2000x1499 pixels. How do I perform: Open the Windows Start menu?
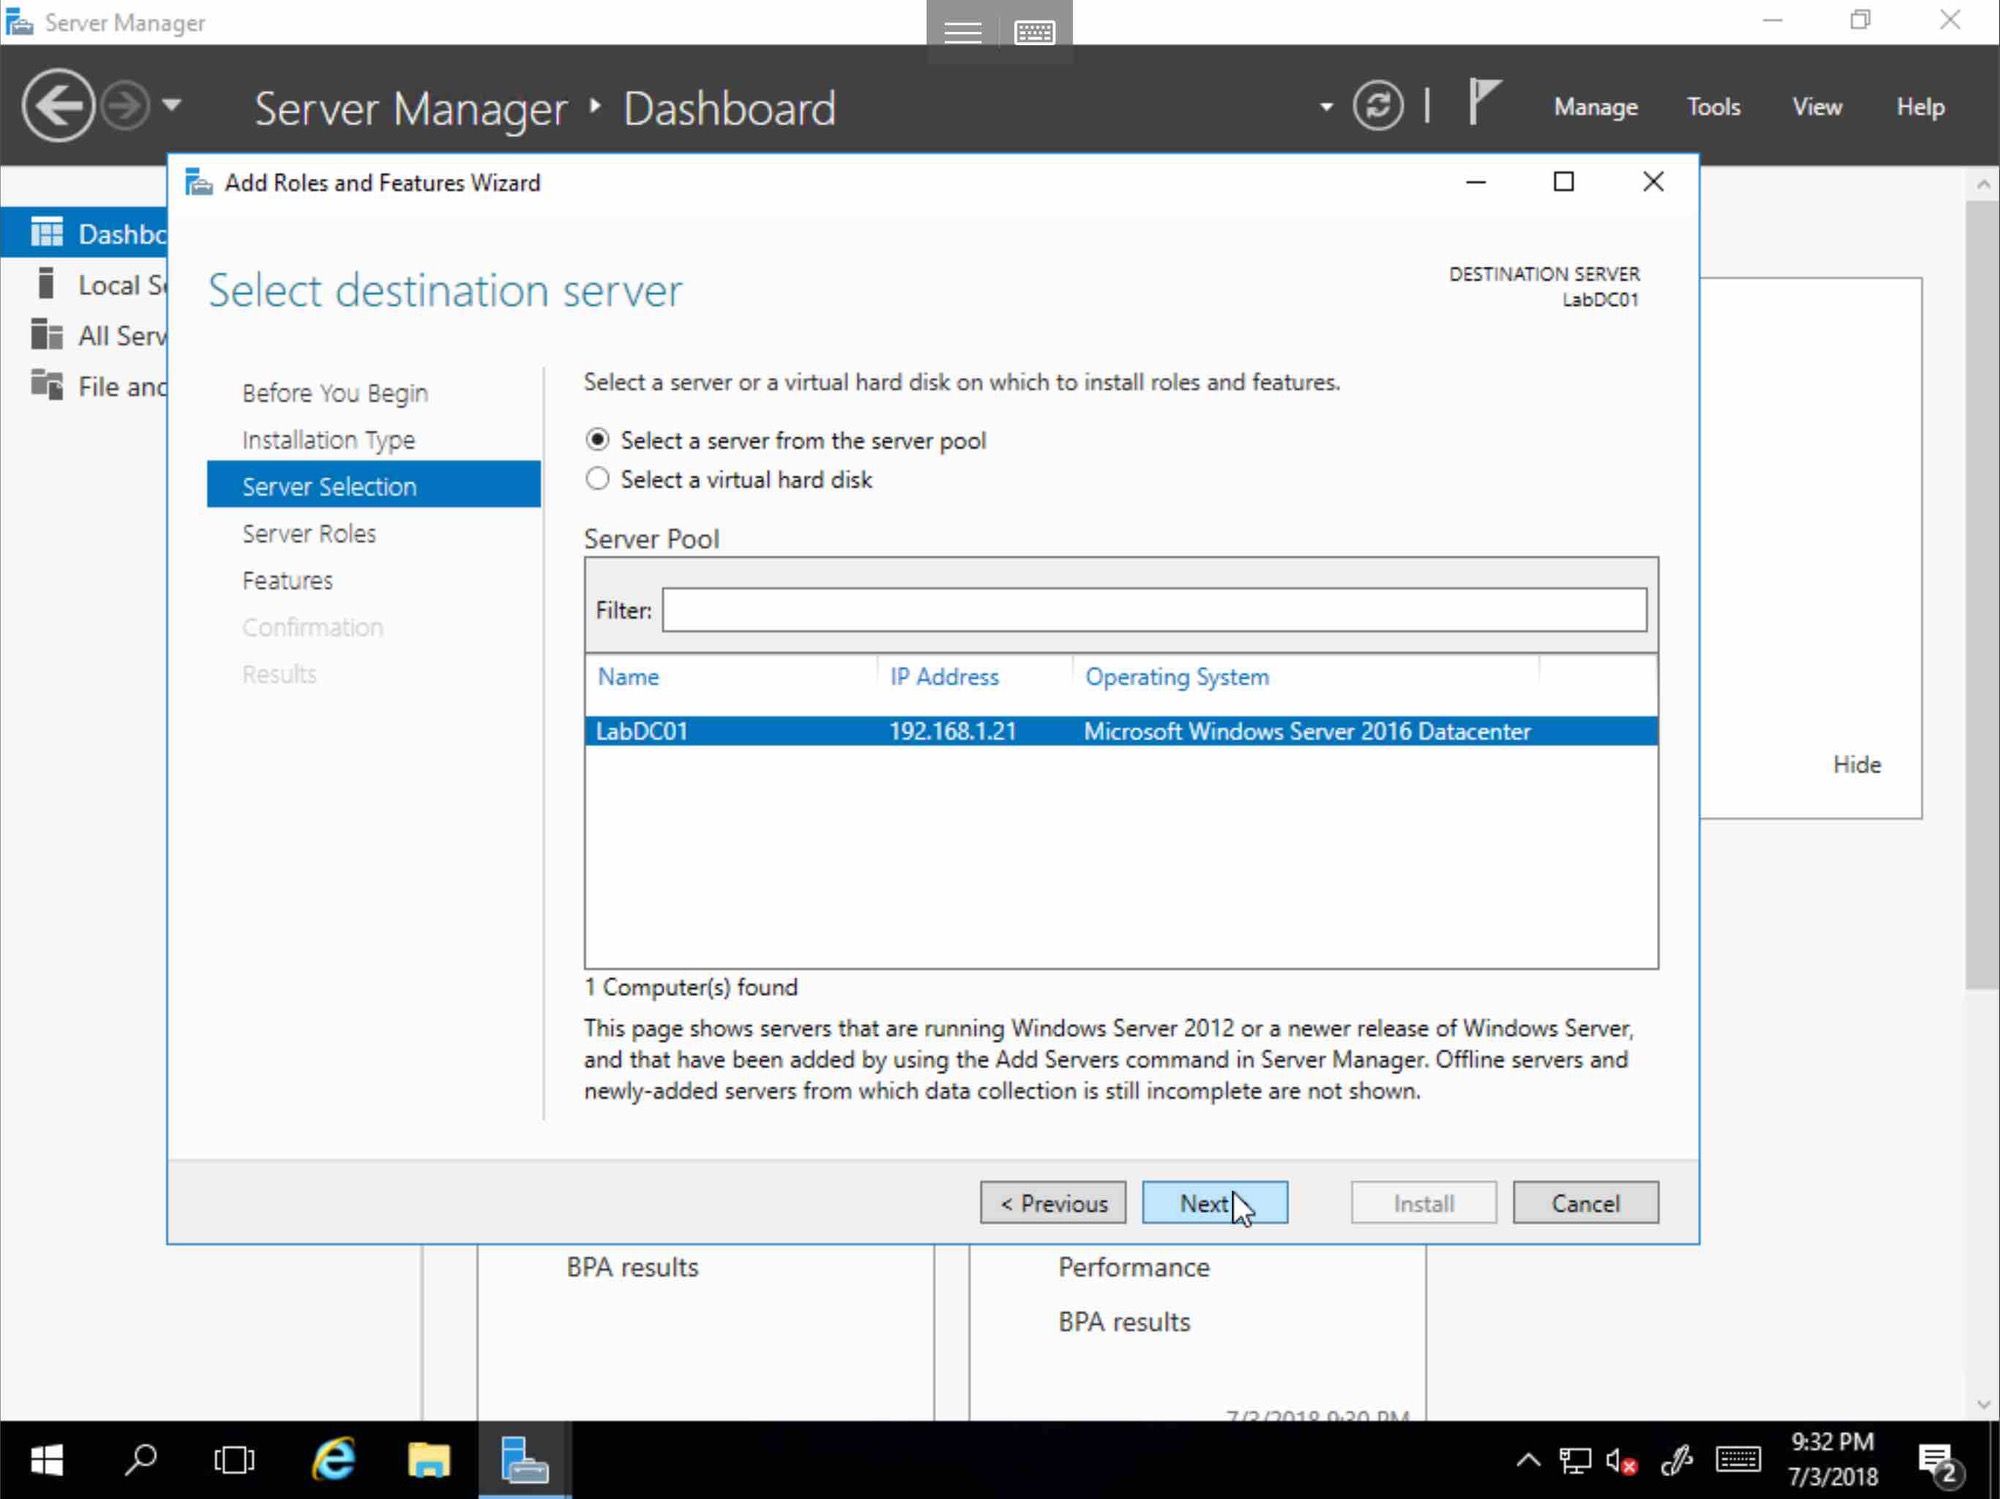(47, 1460)
